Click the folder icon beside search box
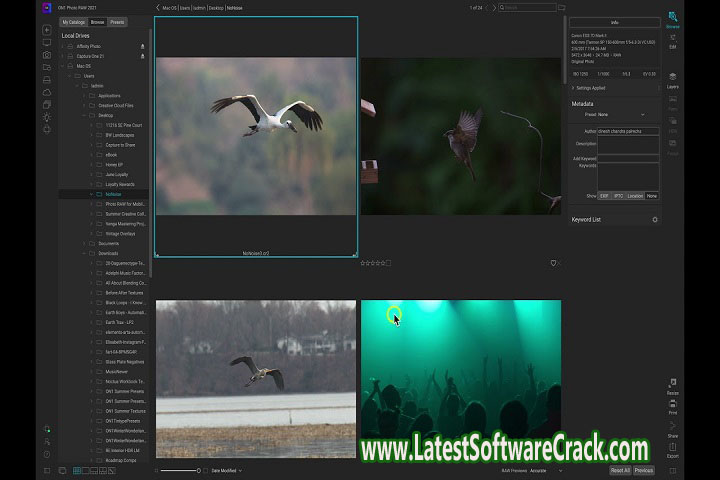This screenshot has height=480, width=720. [x=562, y=8]
